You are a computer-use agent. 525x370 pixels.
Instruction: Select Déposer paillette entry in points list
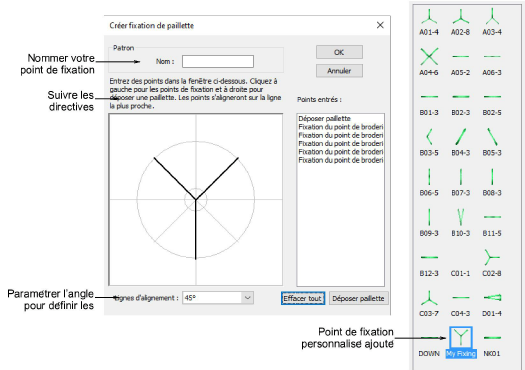(324, 119)
